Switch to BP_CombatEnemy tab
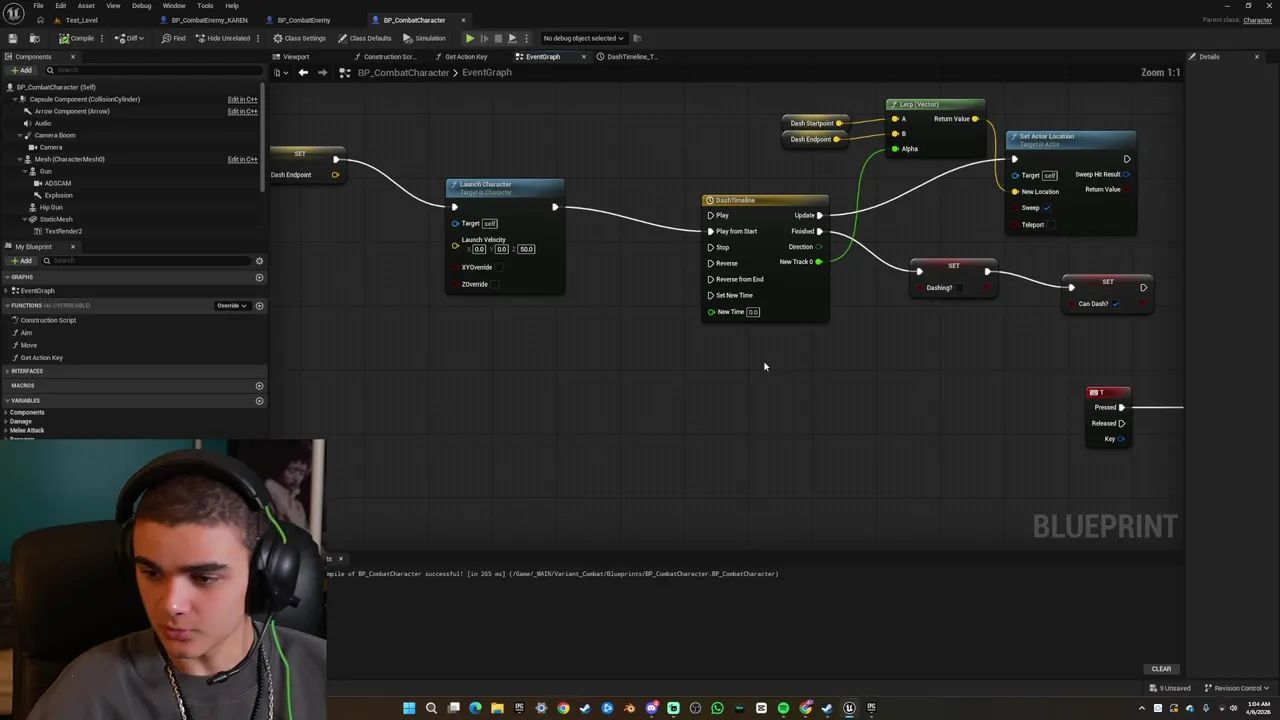This screenshot has width=1280, height=720. [x=303, y=20]
